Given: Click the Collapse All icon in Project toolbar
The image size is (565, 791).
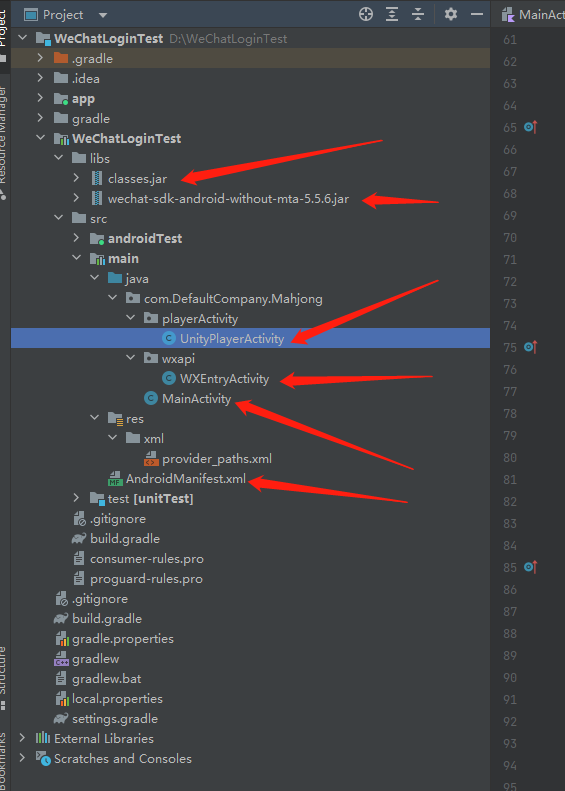Looking at the screenshot, I should click(418, 14).
